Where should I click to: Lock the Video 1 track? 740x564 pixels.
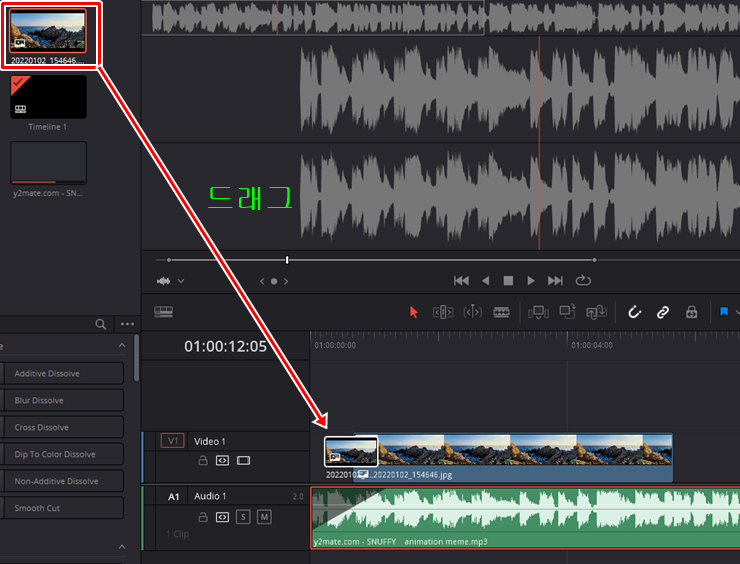pyautogui.click(x=203, y=460)
